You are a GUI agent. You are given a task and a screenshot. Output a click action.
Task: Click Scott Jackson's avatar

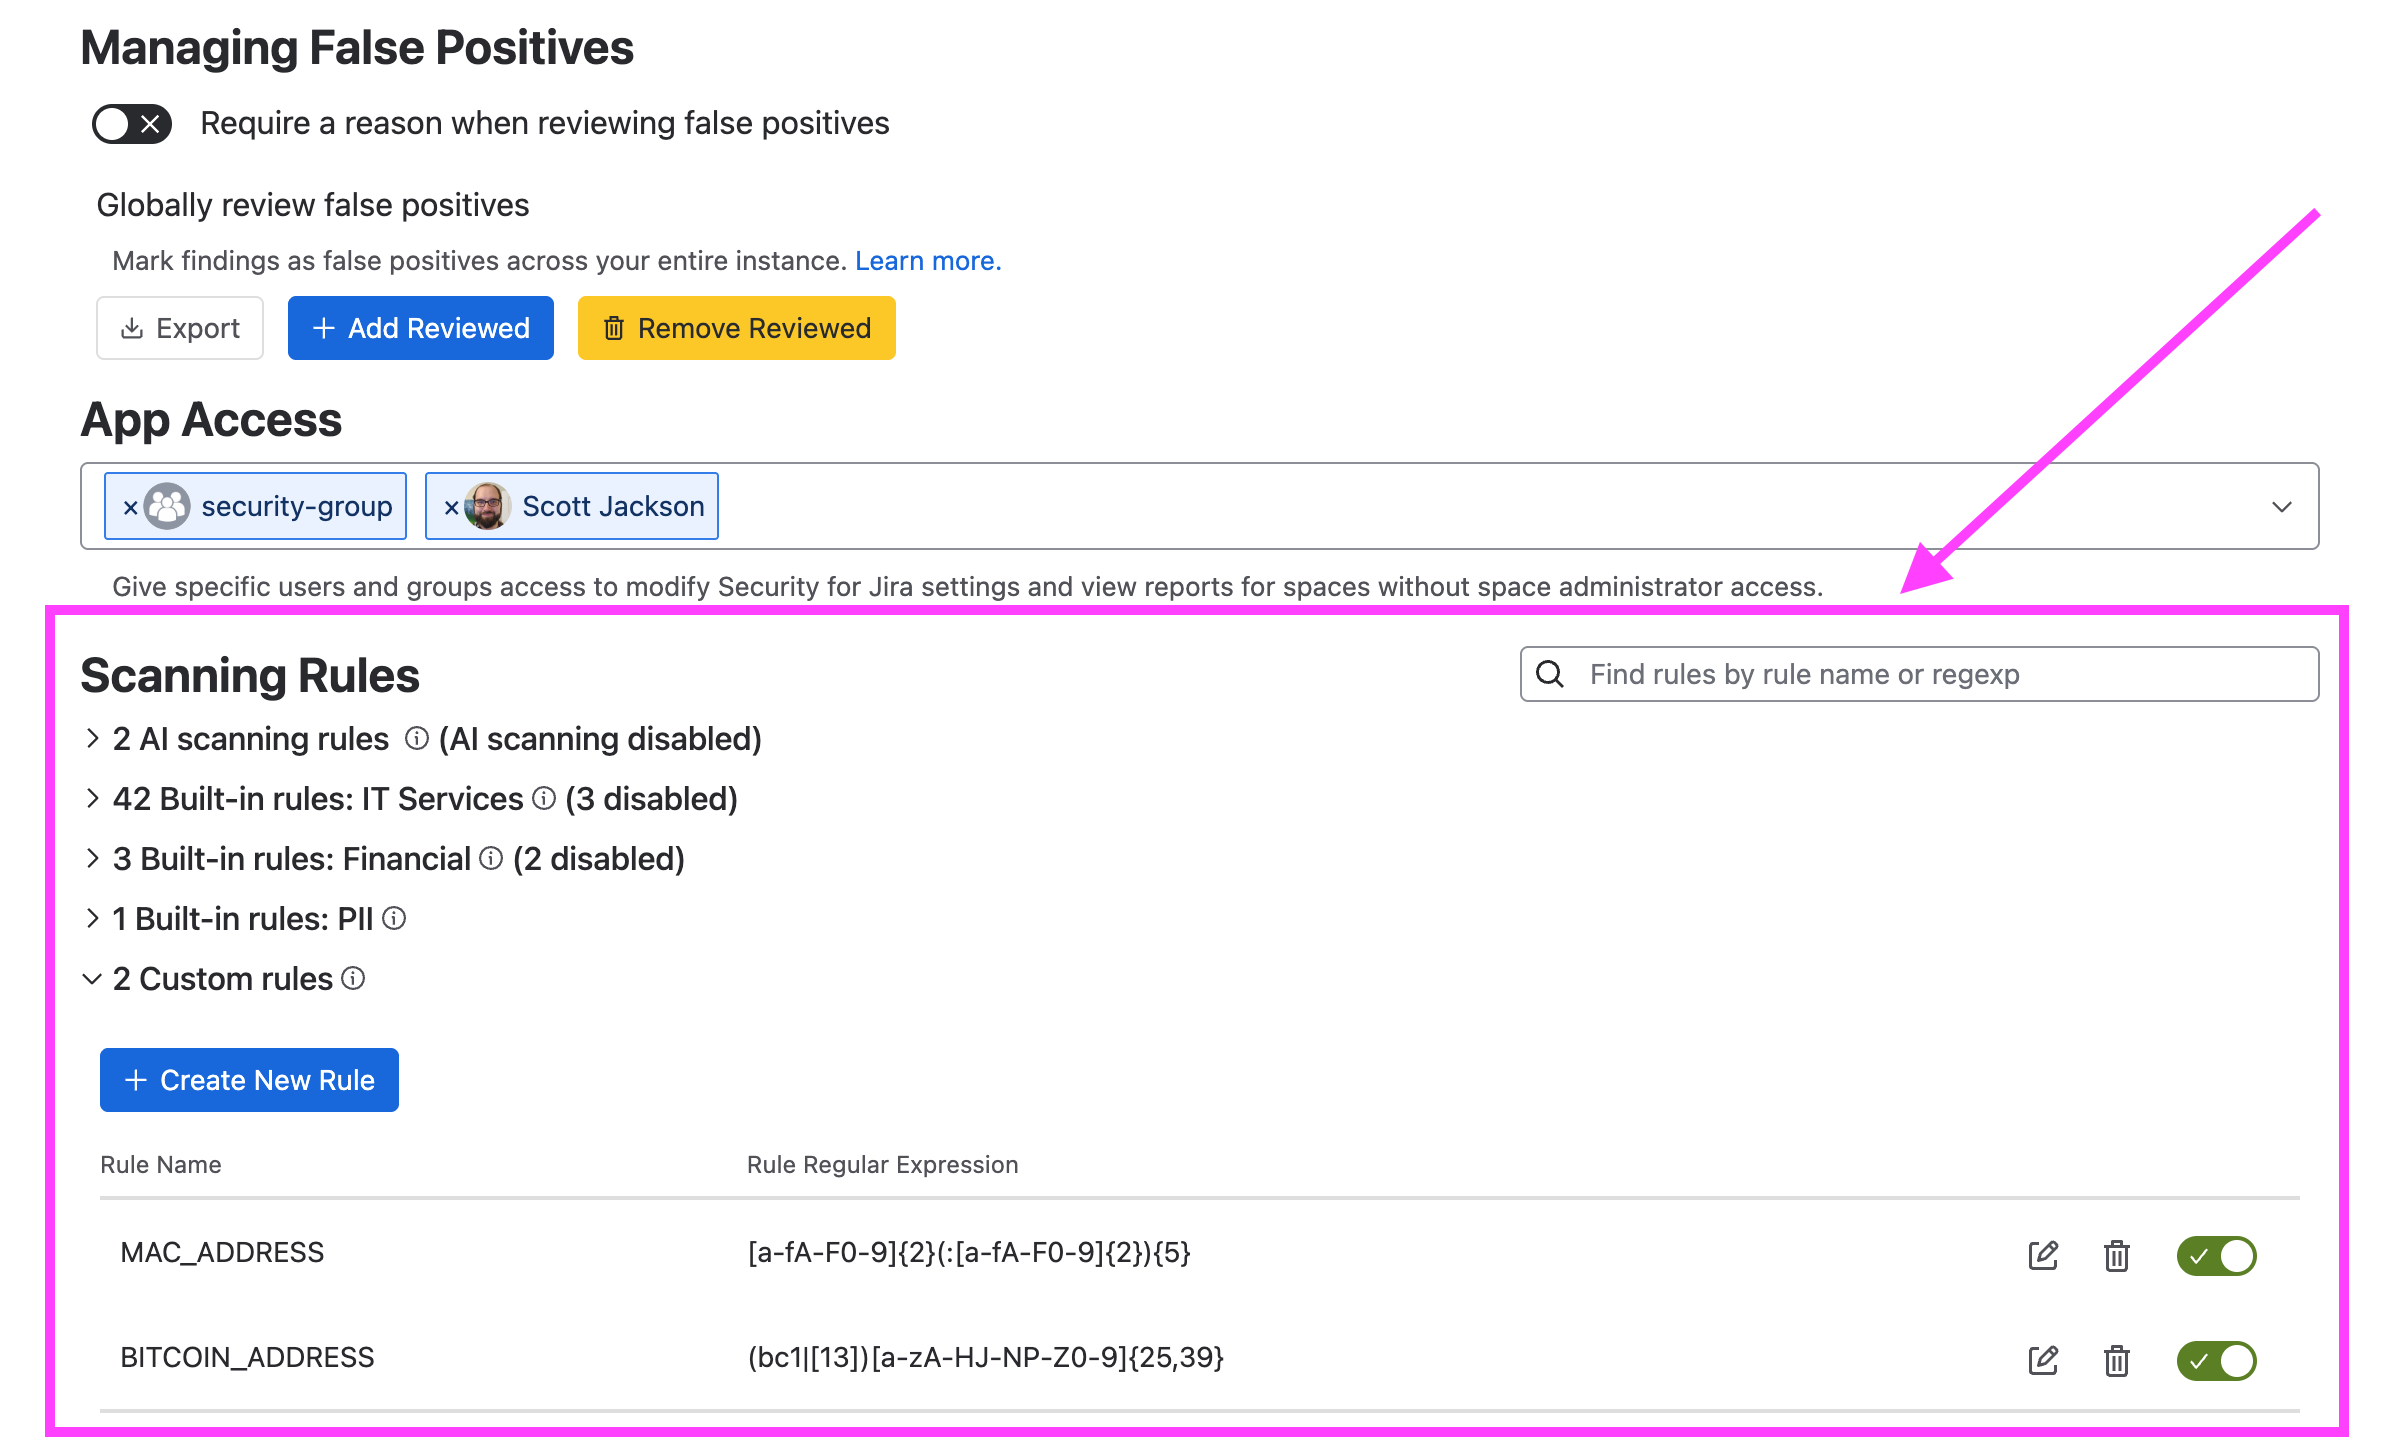488,506
